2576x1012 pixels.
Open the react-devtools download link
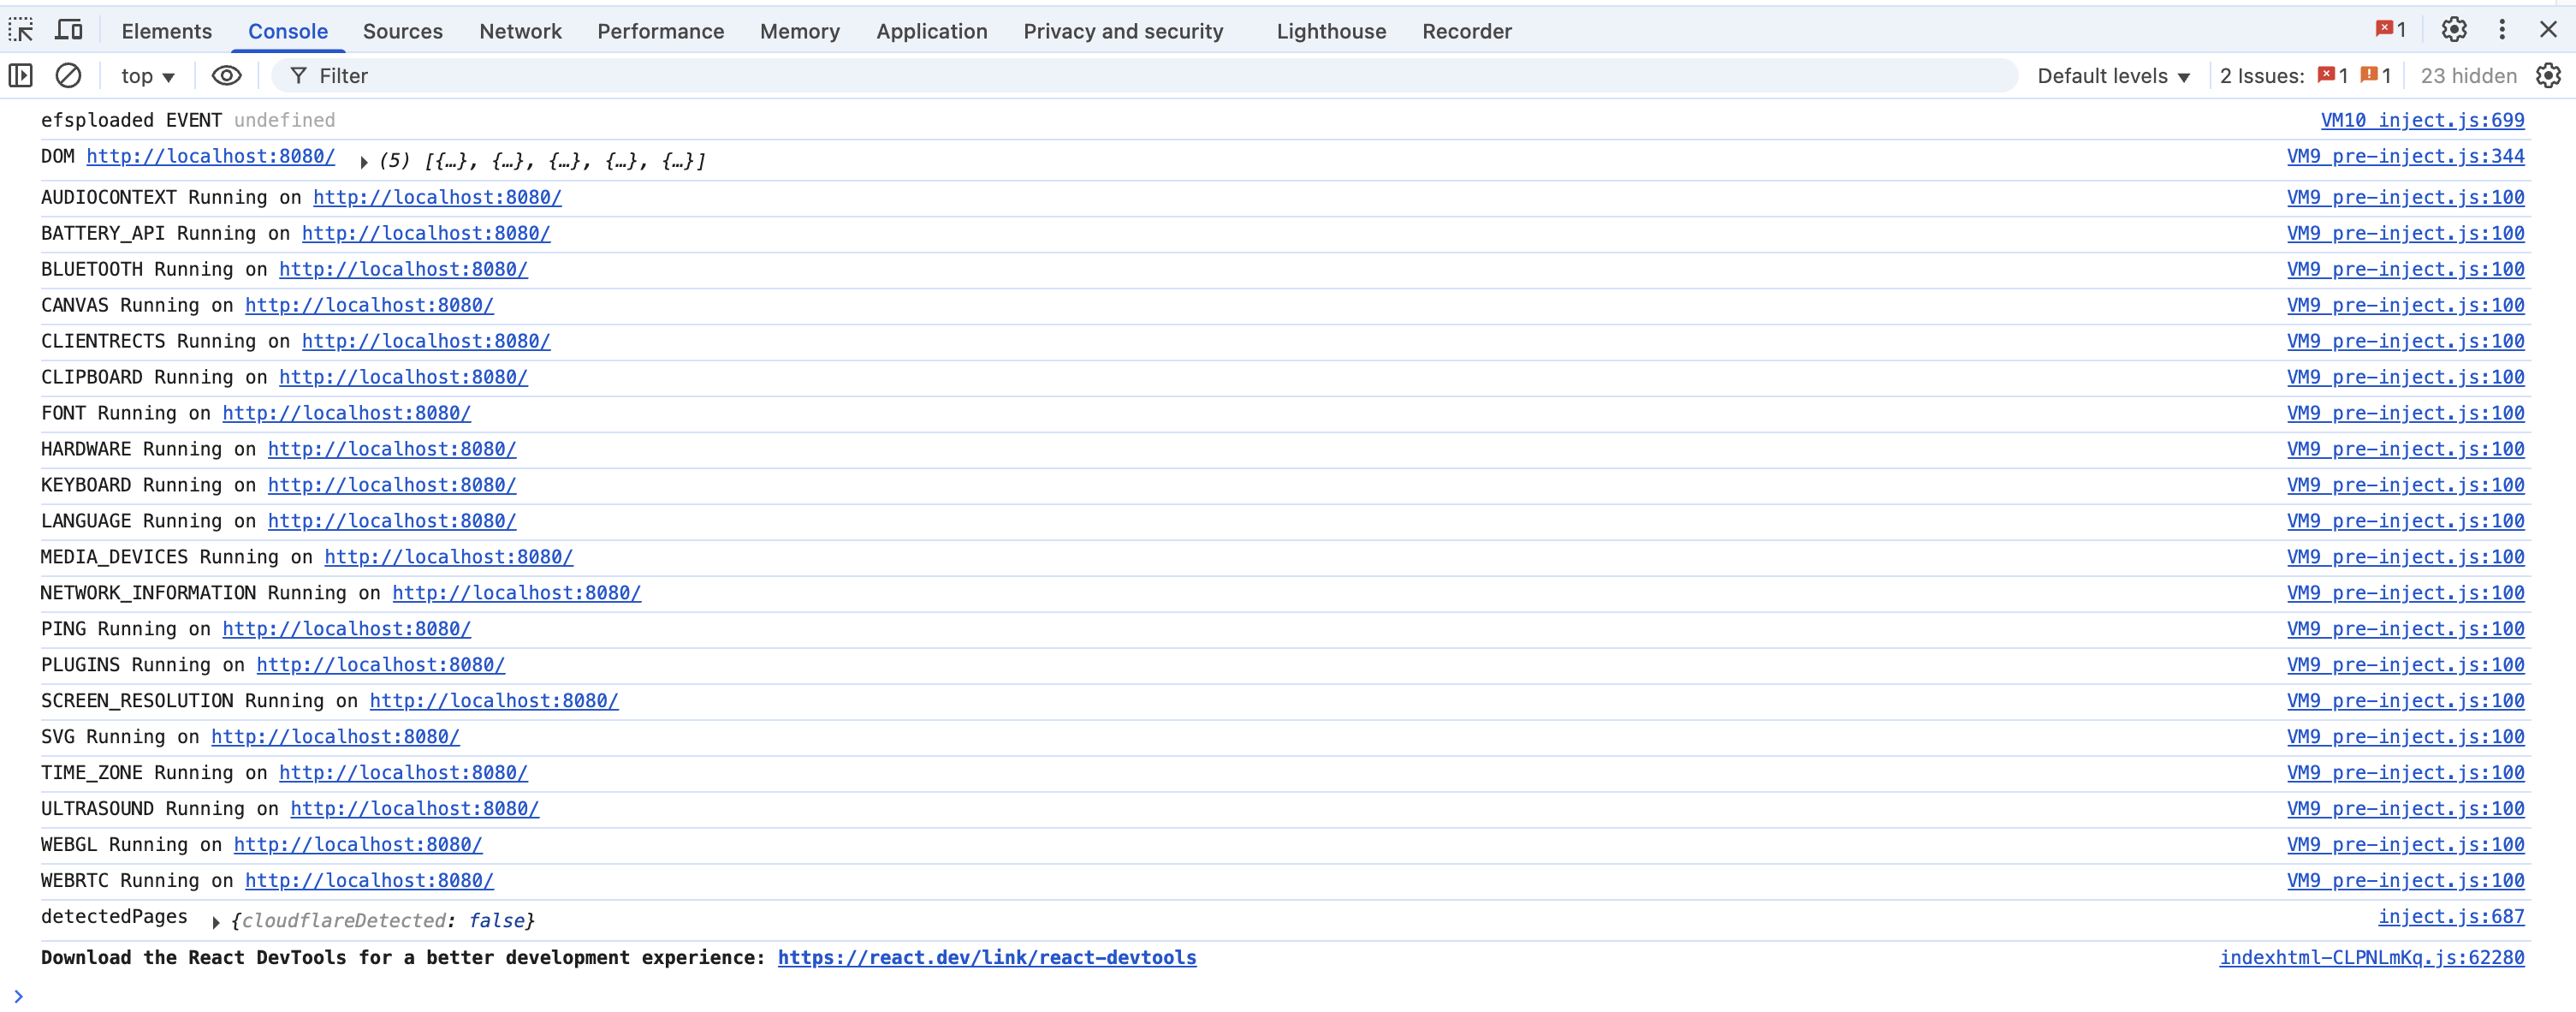986,957
